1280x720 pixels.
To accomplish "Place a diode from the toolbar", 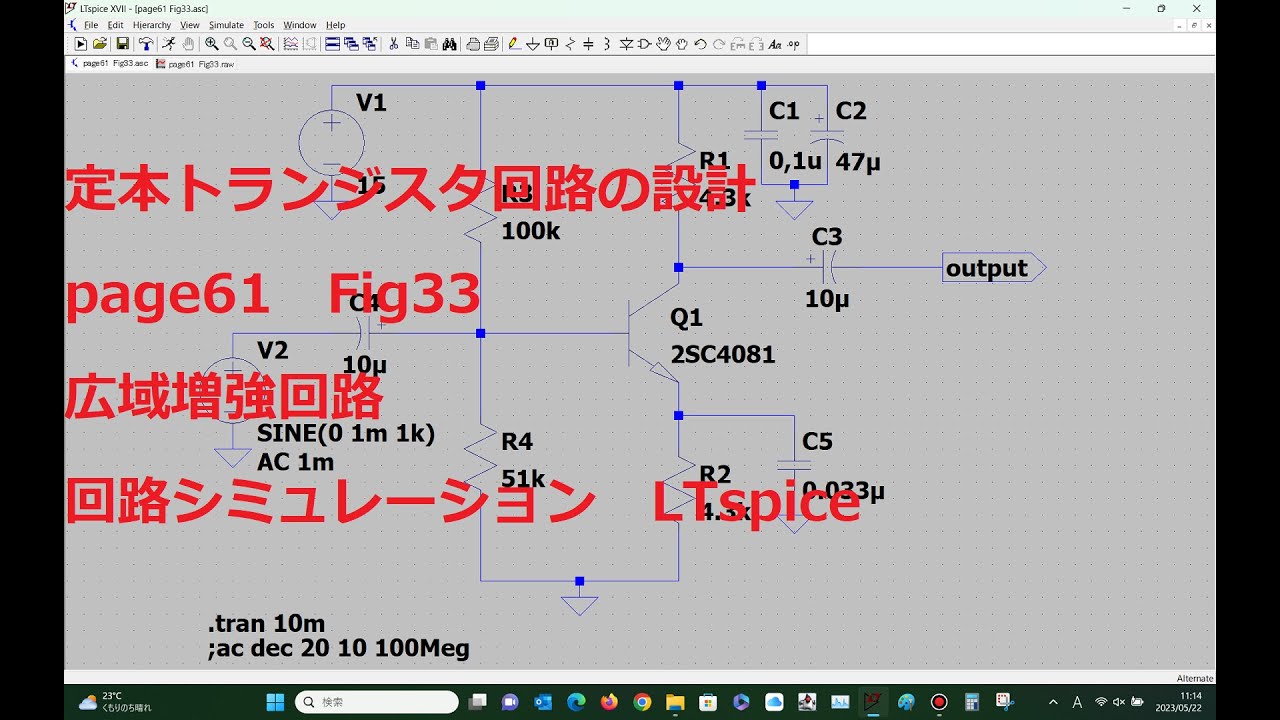I will [626, 44].
